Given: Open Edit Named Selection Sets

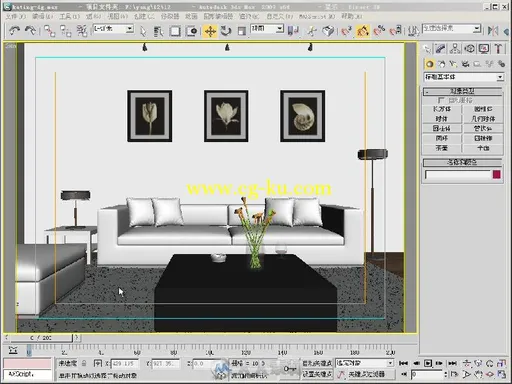Looking at the screenshot, I should [x=413, y=31].
